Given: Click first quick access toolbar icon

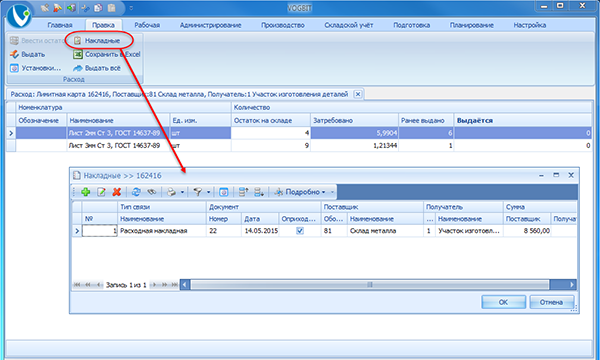Looking at the screenshot, I should (45, 8).
